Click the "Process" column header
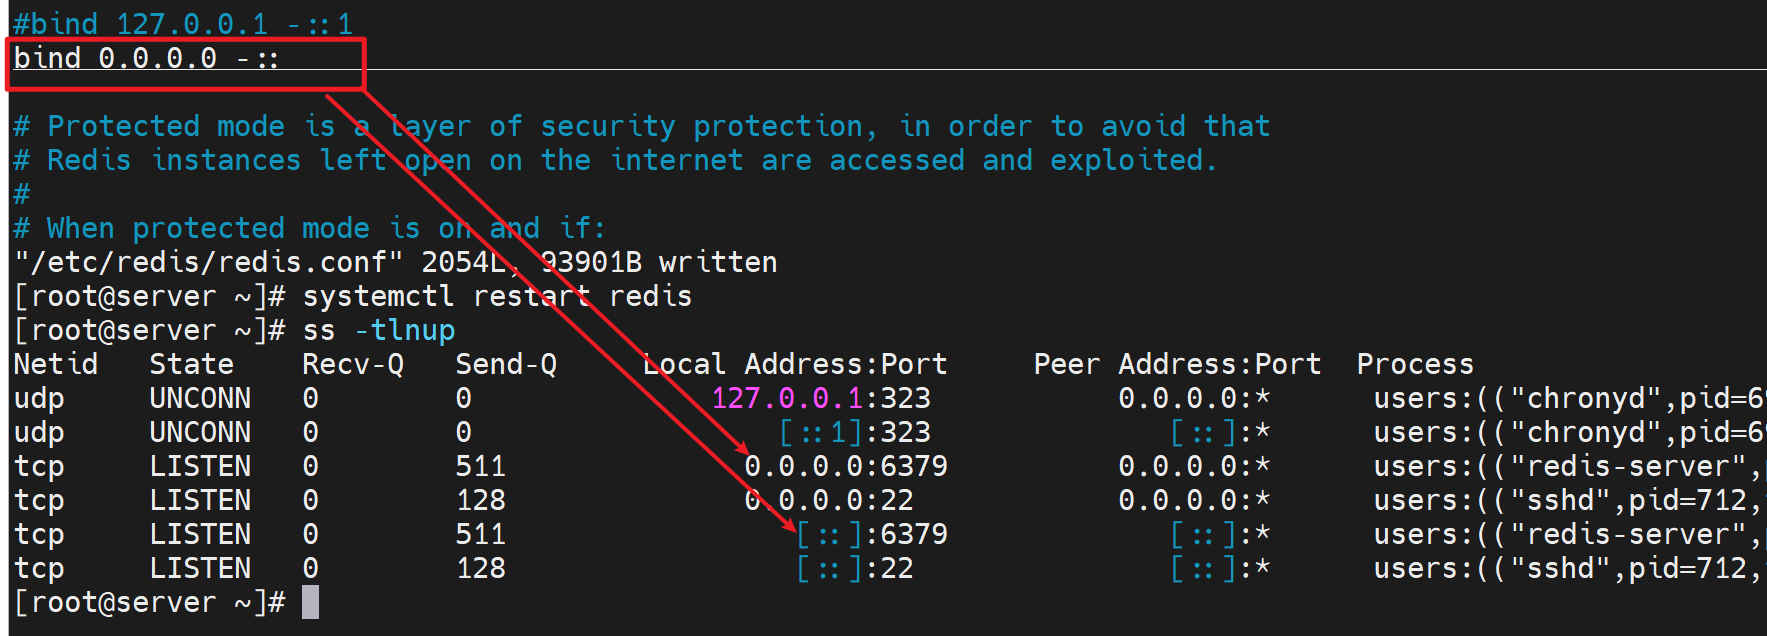Image resolution: width=1767 pixels, height=636 pixels. coord(1415,365)
